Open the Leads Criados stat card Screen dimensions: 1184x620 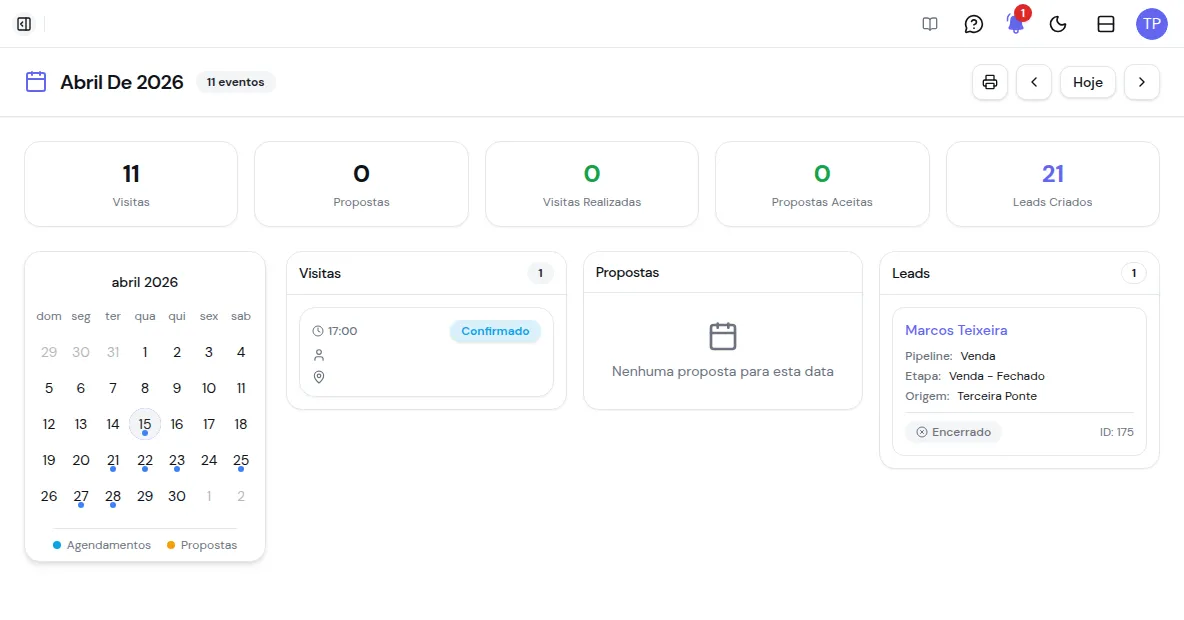[1052, 184]
